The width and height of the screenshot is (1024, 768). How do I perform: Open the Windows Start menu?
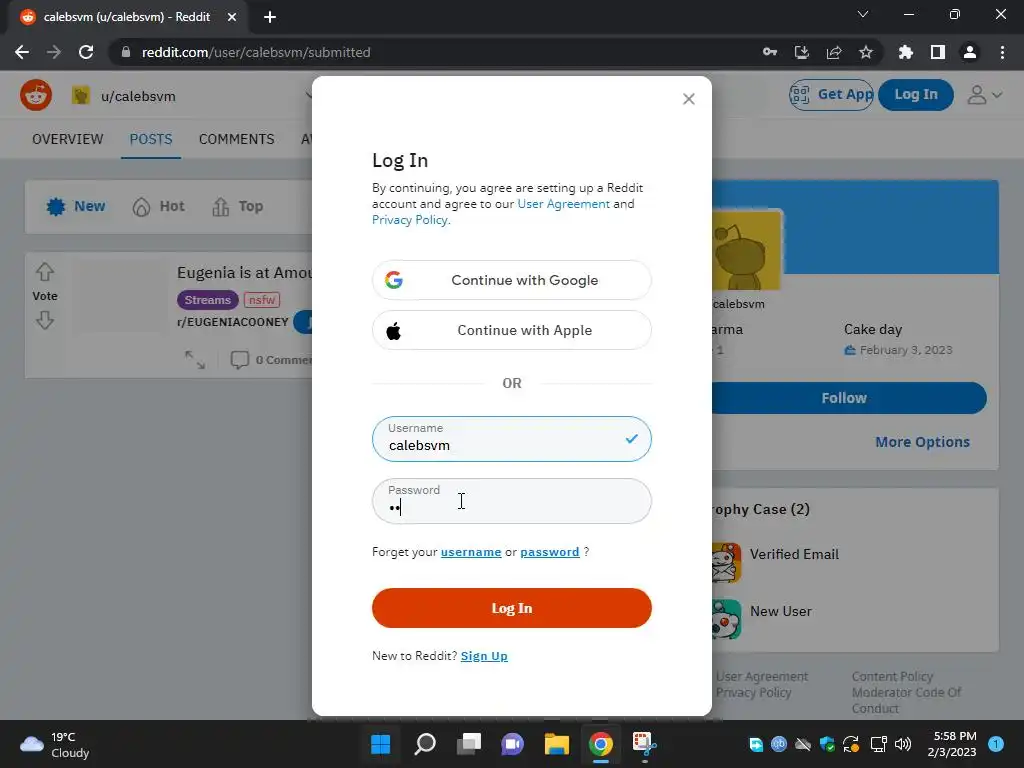[x=380, y=744]
